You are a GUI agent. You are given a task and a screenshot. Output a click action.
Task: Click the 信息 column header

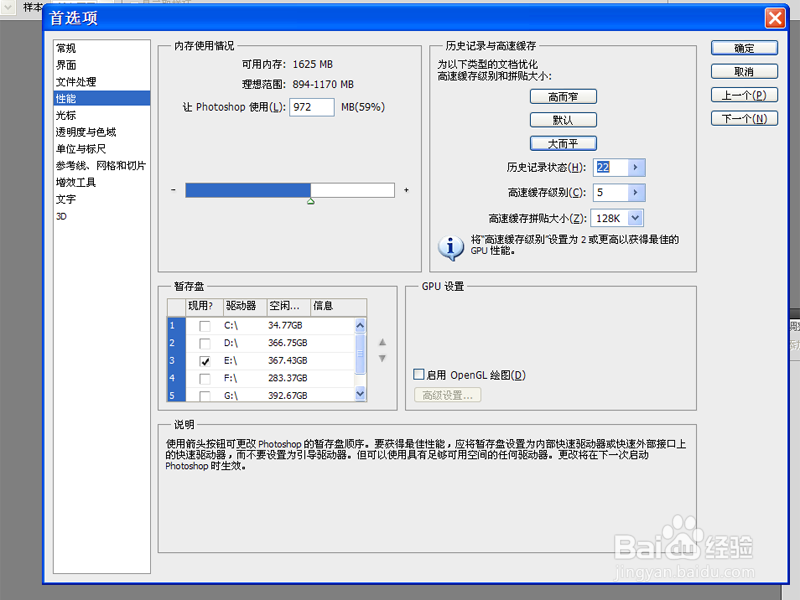click(x=338, y=306)
